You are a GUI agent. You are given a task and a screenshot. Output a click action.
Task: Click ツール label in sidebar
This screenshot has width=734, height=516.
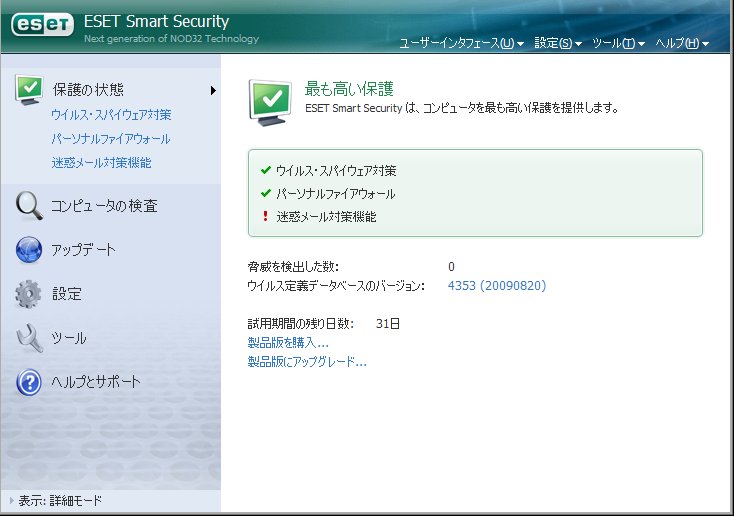[69, 338]
